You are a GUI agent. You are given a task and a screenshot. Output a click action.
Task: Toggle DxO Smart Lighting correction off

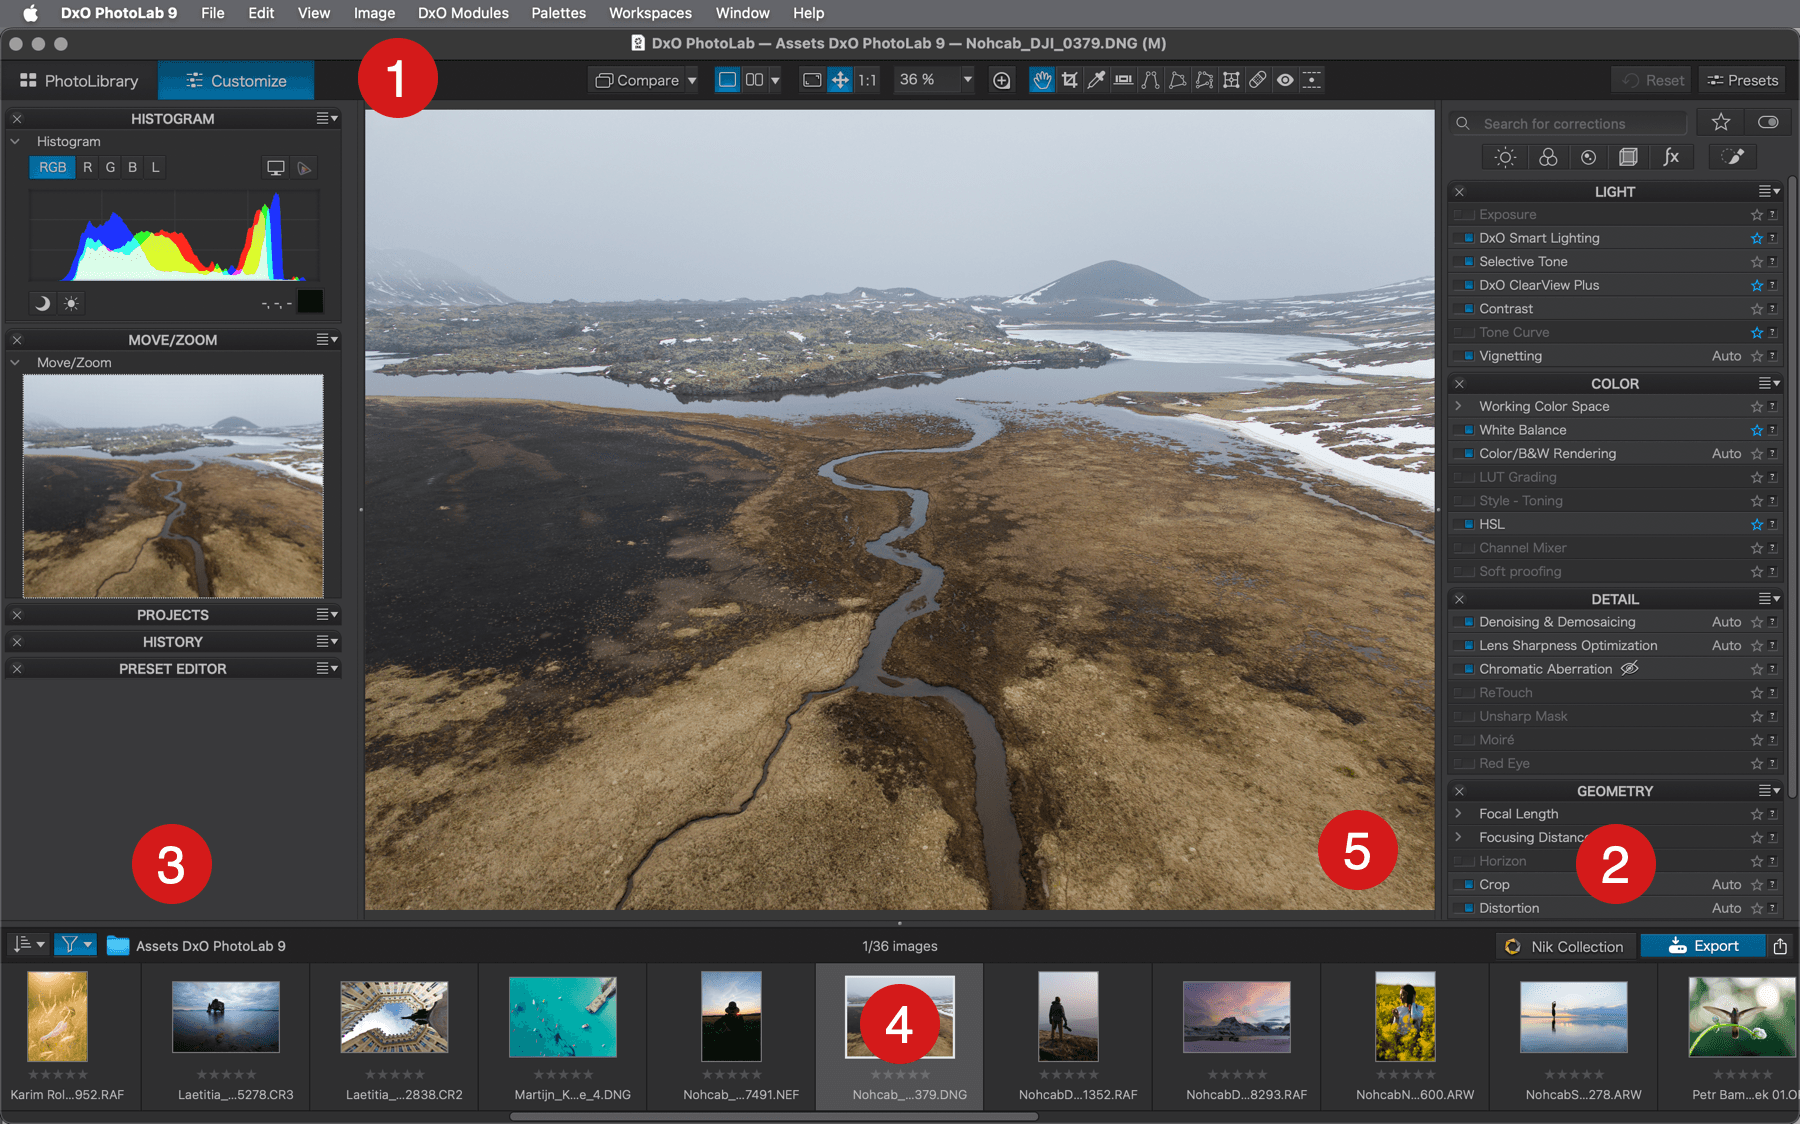(x=1467, y=238)
